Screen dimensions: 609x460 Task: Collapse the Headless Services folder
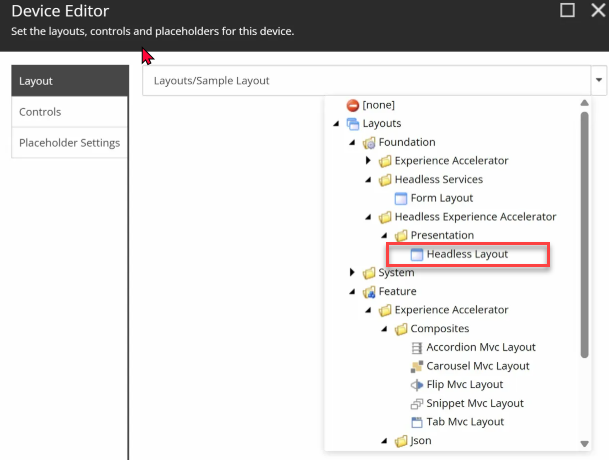pos(368,180)
